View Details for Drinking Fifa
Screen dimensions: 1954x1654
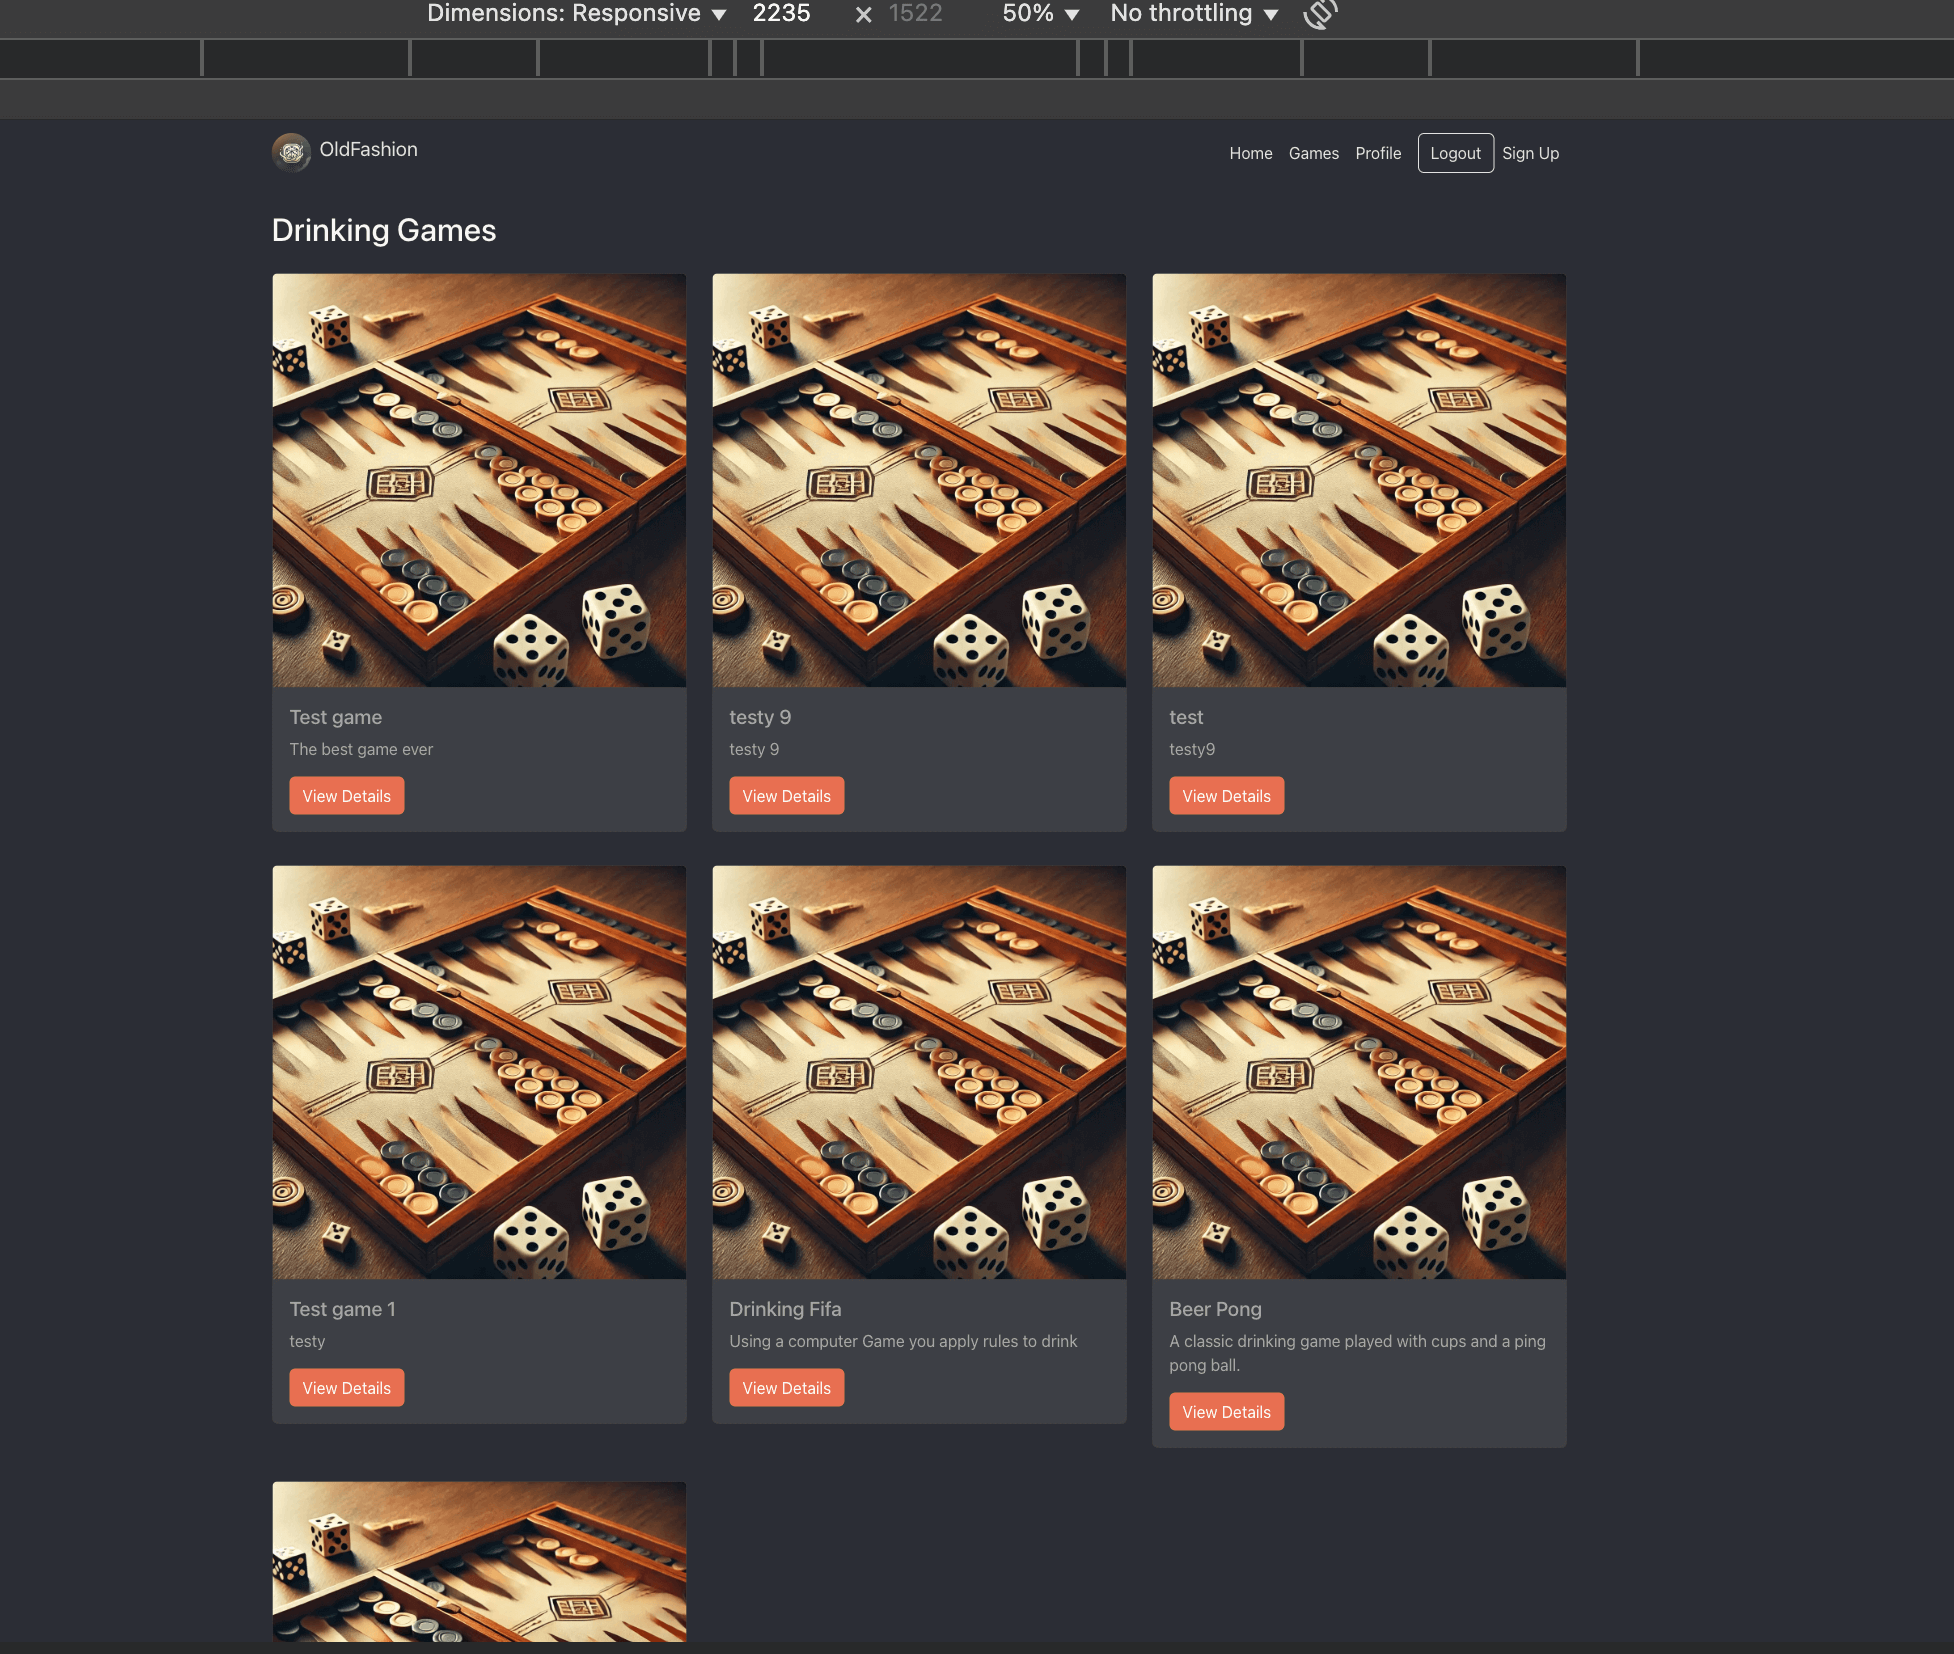click(787, 1388)
